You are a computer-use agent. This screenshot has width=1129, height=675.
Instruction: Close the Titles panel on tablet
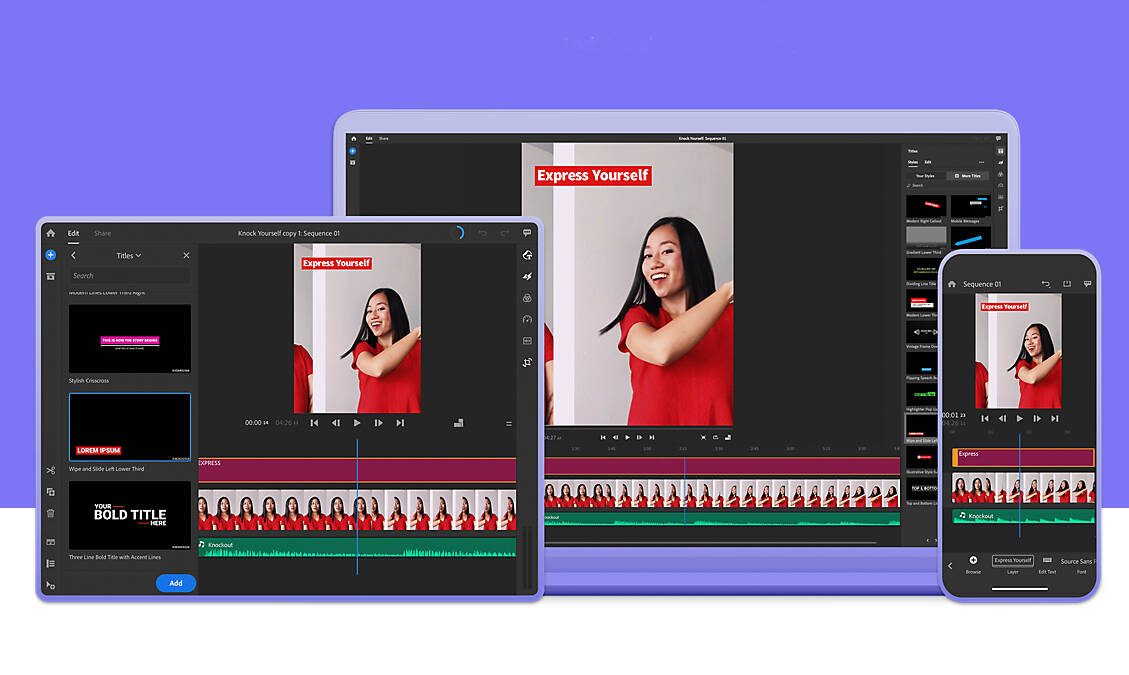186,256
